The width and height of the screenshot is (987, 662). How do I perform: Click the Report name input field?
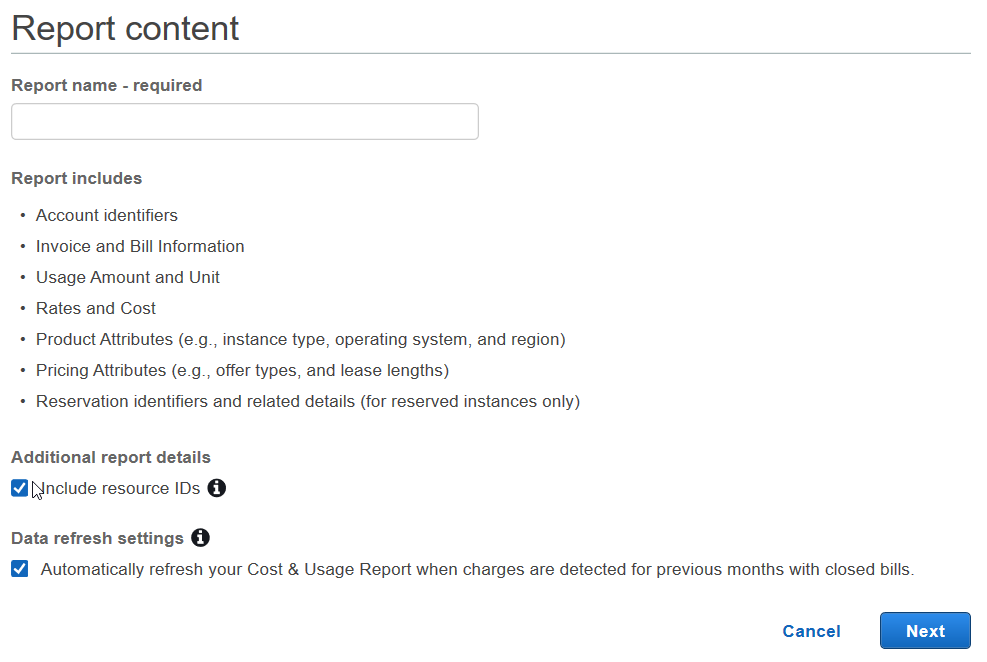coord(244,122)
